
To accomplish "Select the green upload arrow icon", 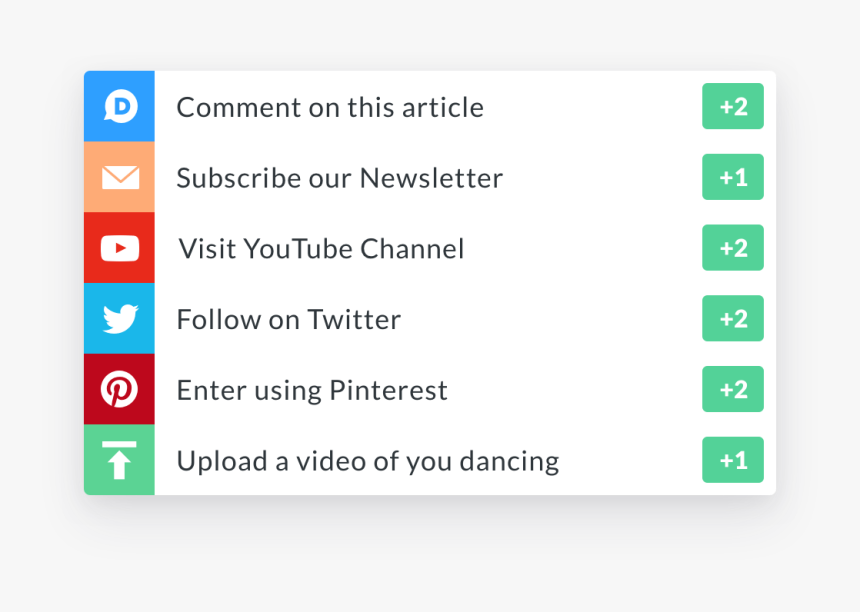I will point(119,460).
